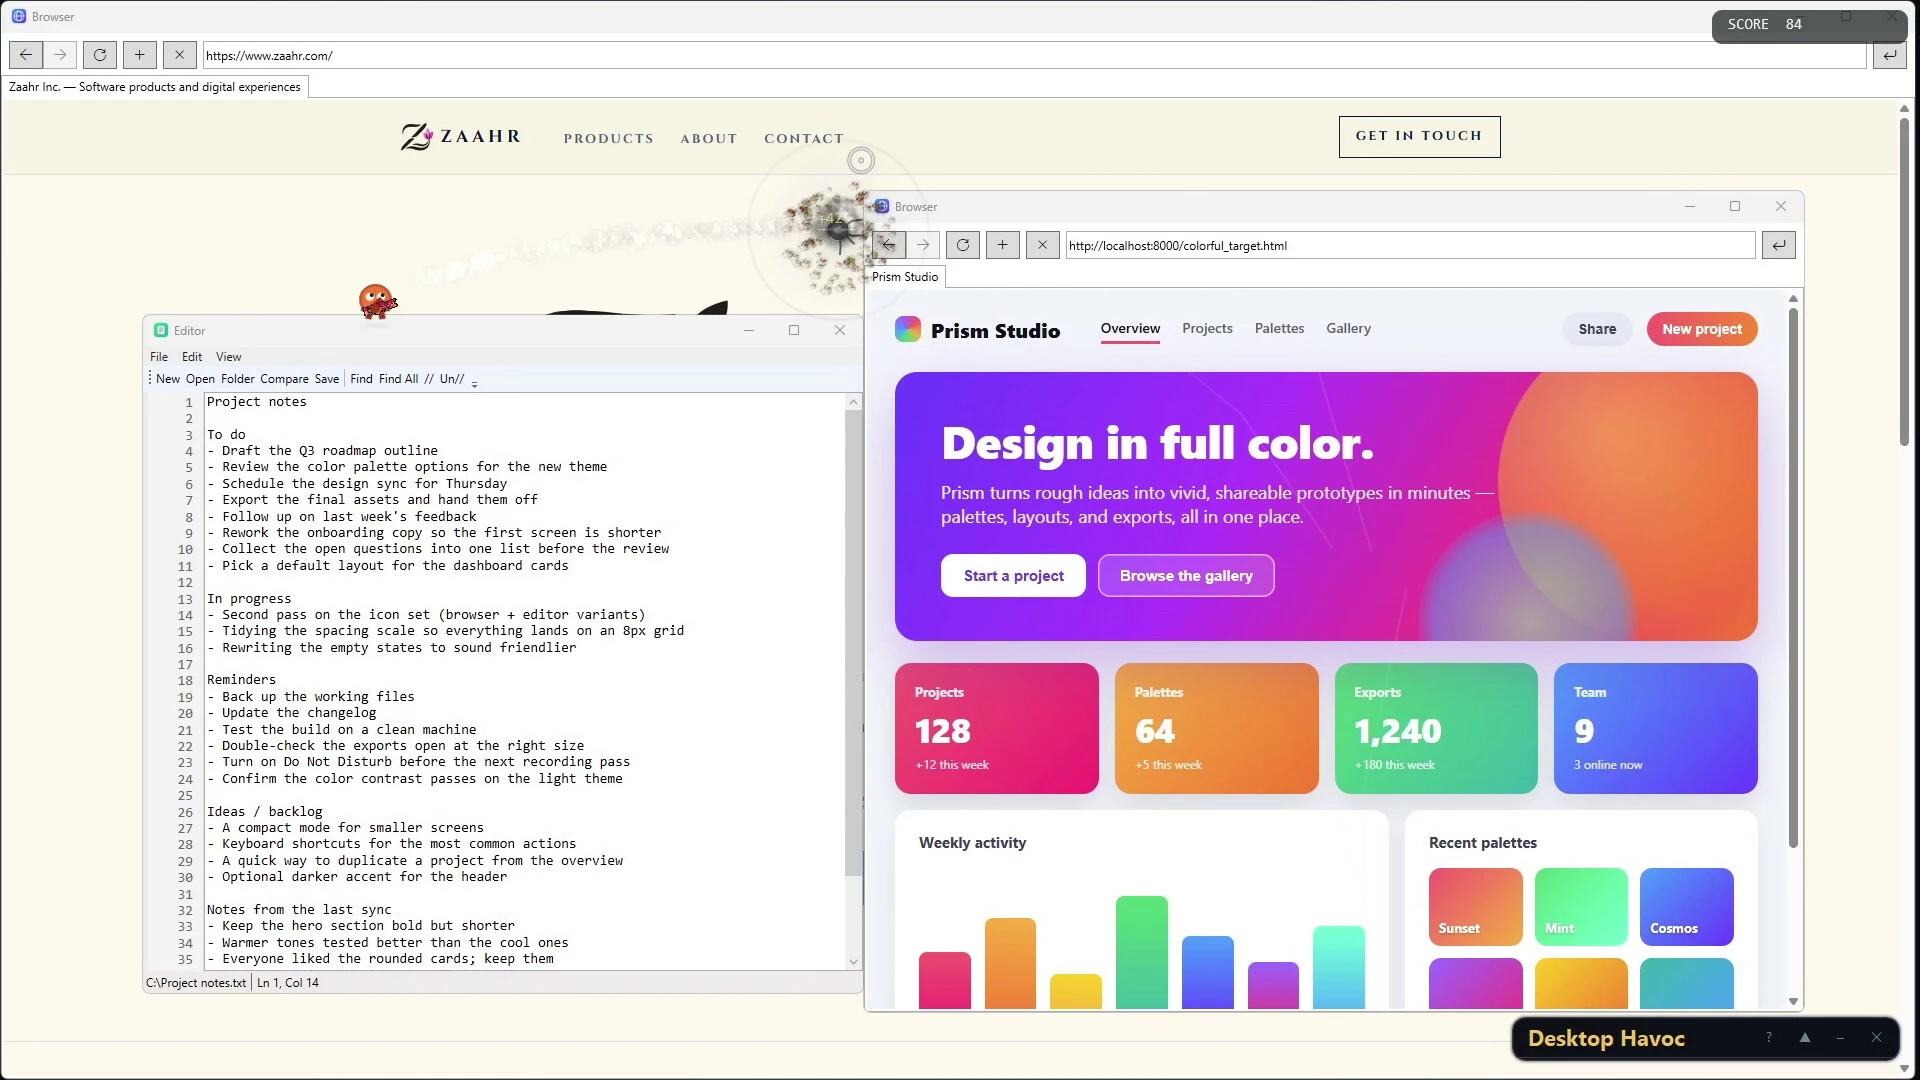Click the outer browser back arrow

(26, 55)
